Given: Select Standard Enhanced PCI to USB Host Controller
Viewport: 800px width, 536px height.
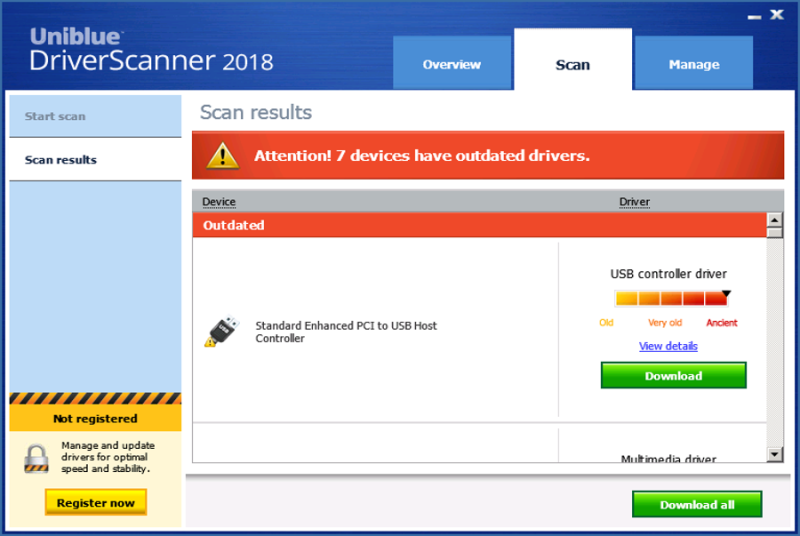Looking at the screenshot, I should click(346, 331).
